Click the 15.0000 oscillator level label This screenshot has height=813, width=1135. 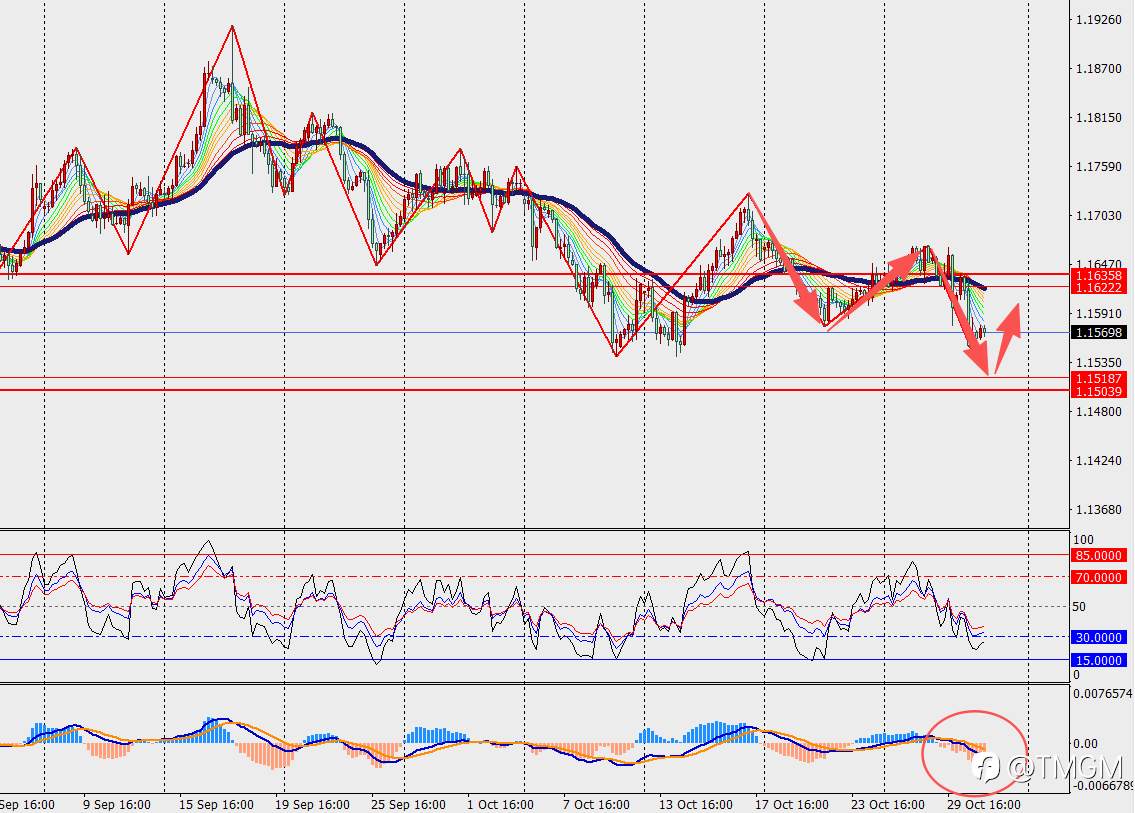1098,660
